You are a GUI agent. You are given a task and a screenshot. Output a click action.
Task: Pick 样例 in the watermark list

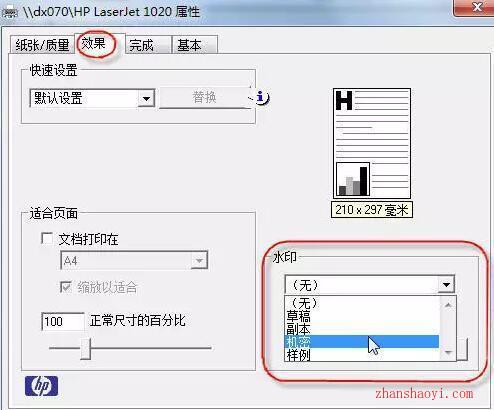[362, 355]
